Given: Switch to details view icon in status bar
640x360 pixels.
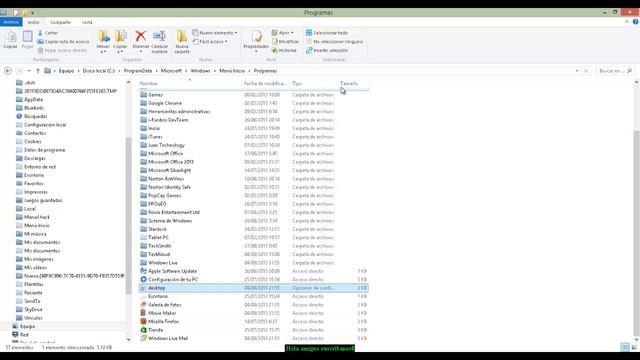Looking at the screenshot, I should click(625, 347).
